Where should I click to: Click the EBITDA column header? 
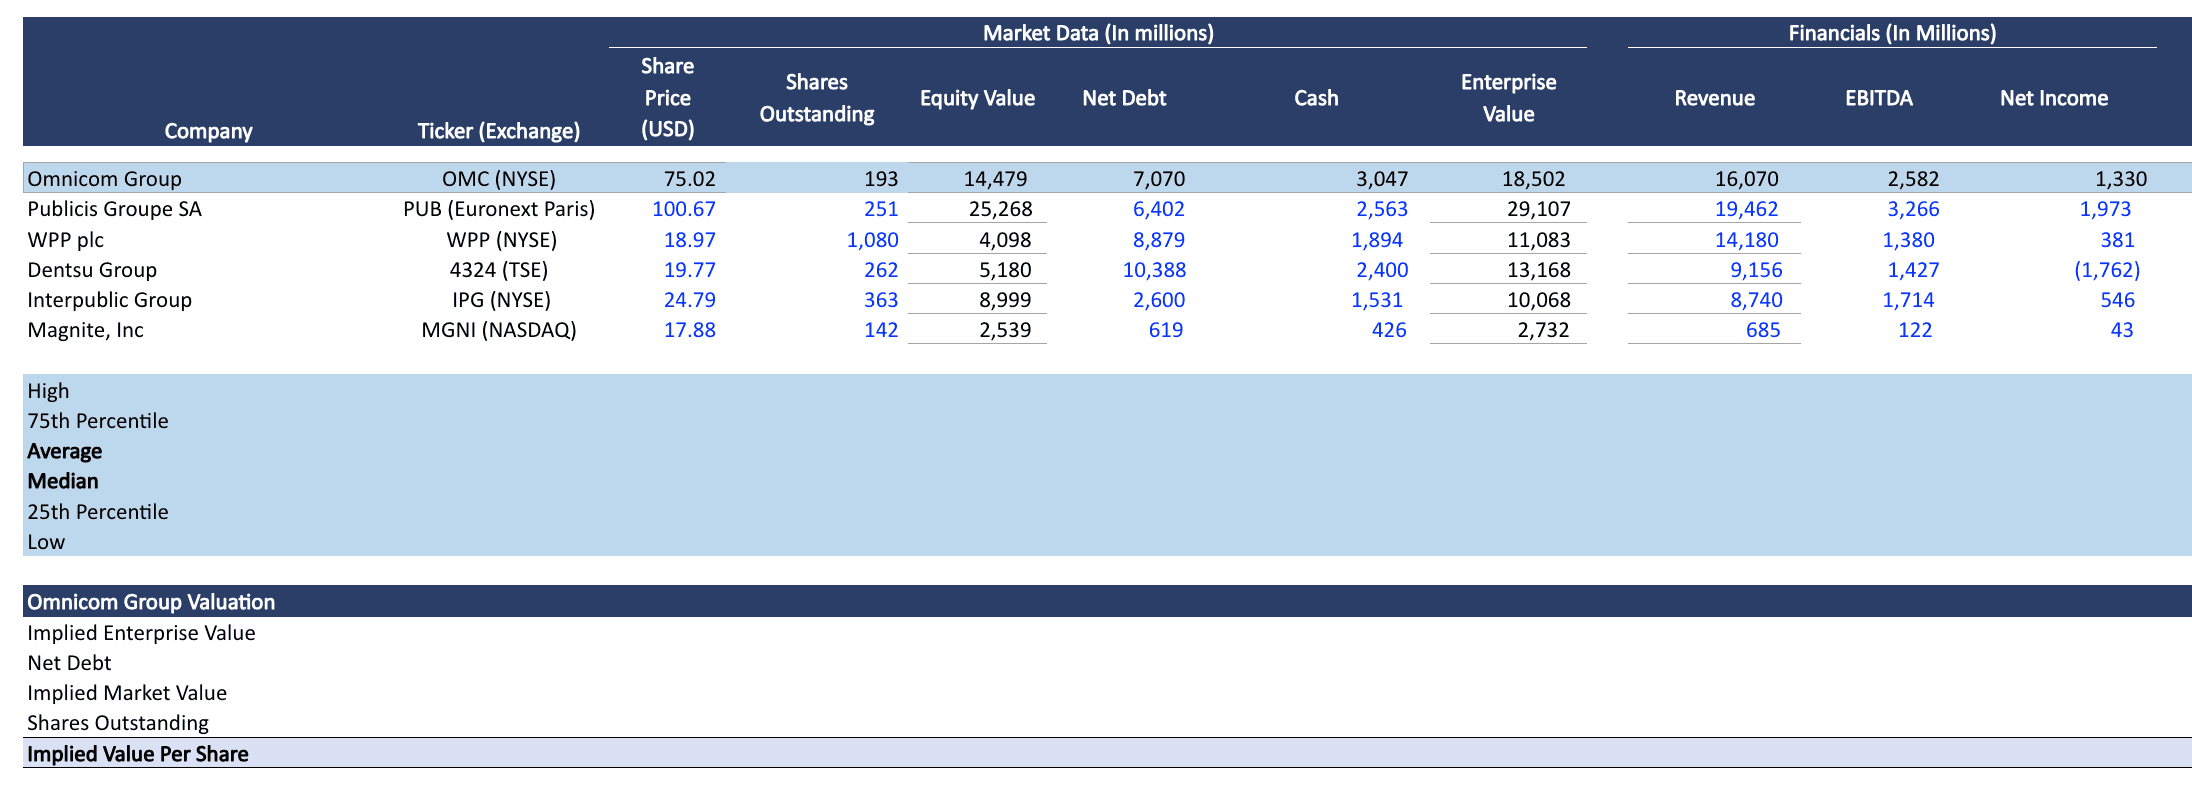click(1879, 98)
